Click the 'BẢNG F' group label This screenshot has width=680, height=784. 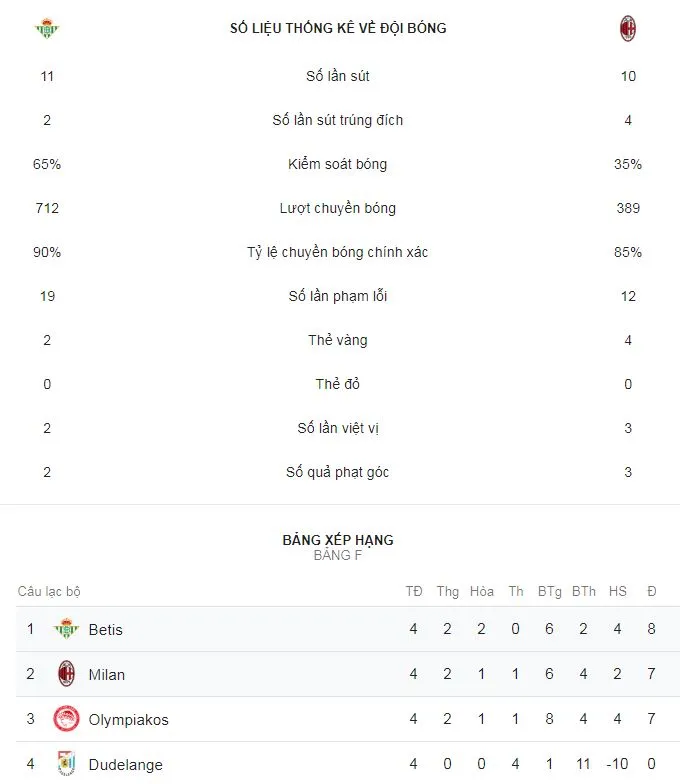(338, 555)
